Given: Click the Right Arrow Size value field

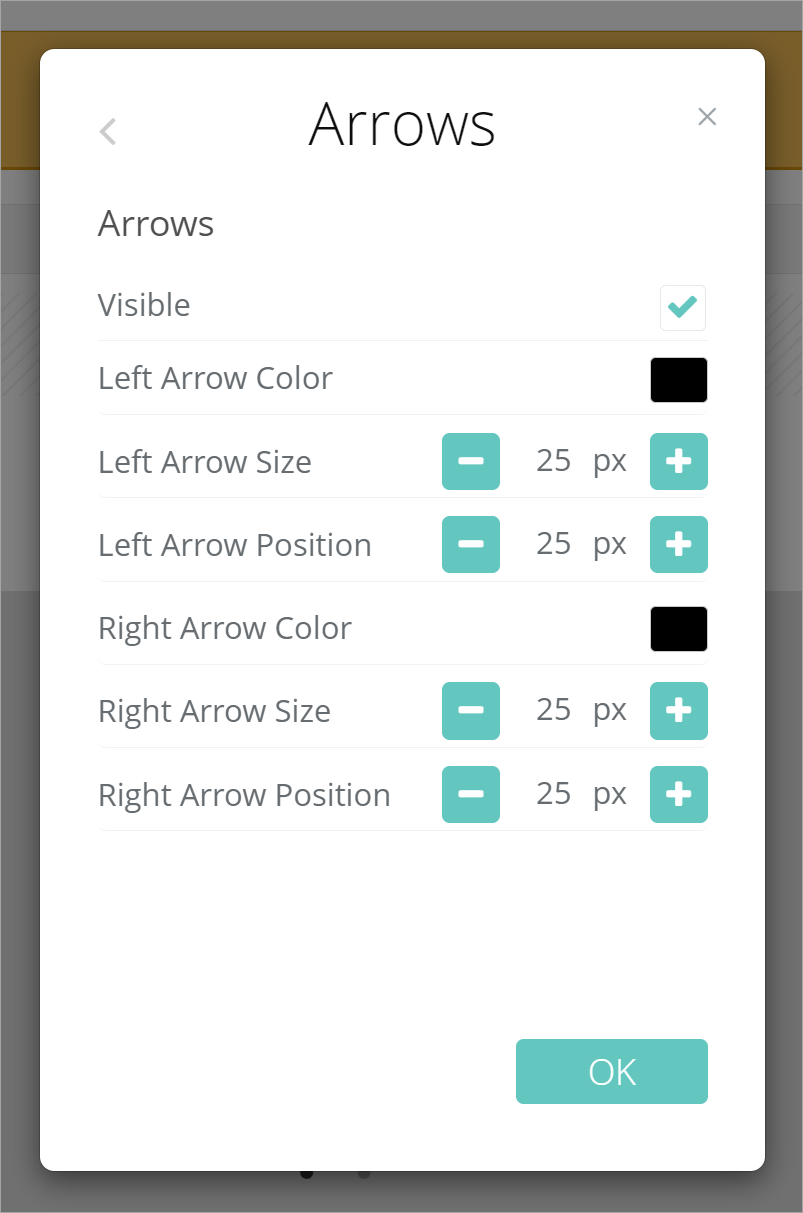Looking at the screenshot, I should [554, 710].
